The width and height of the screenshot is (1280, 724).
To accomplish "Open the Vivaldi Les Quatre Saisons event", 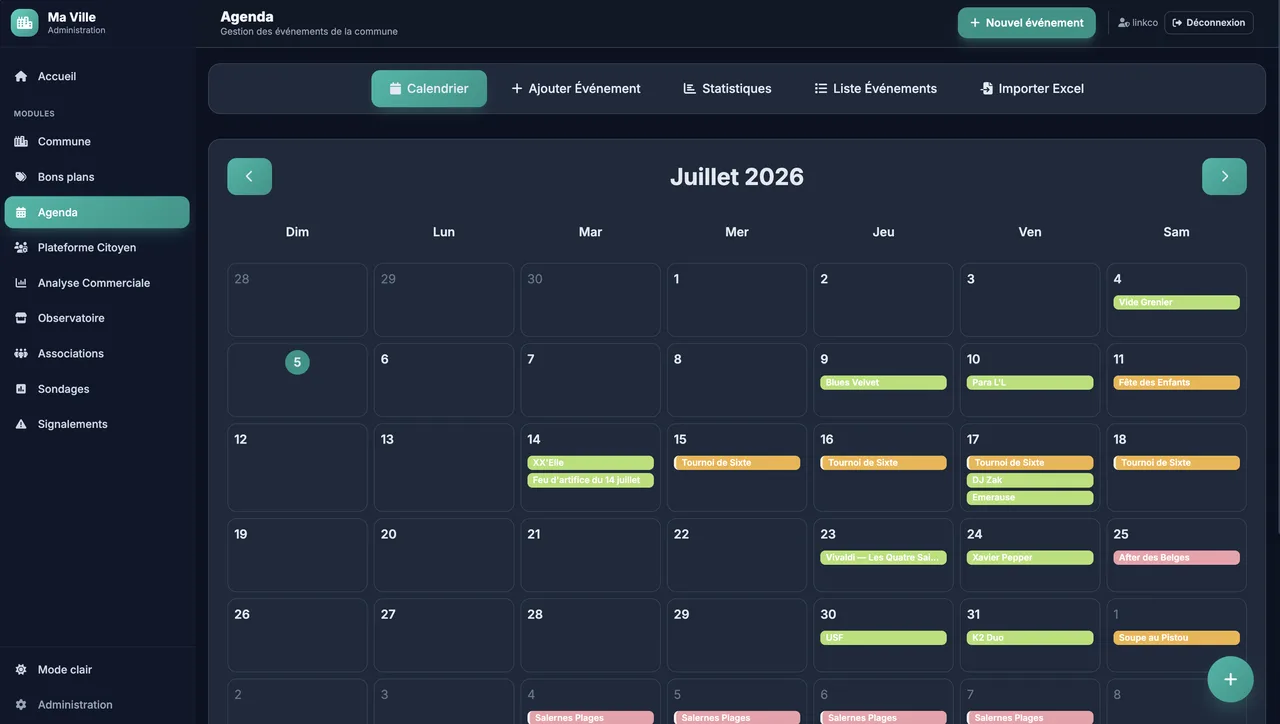I will click(883, 558).
